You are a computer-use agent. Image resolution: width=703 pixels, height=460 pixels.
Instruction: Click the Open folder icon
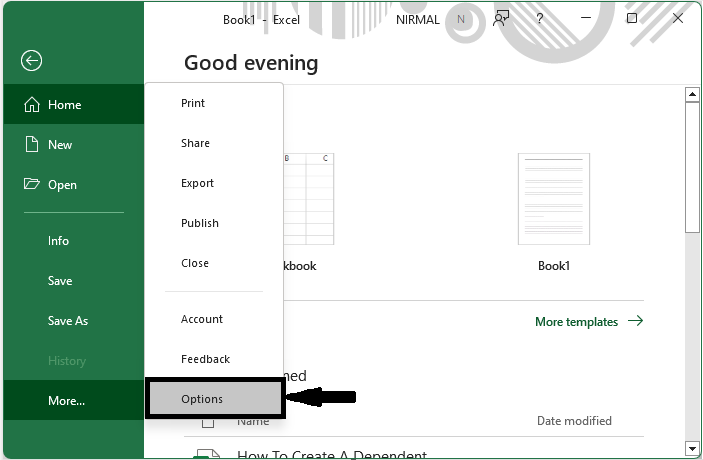tap(31, 184)
